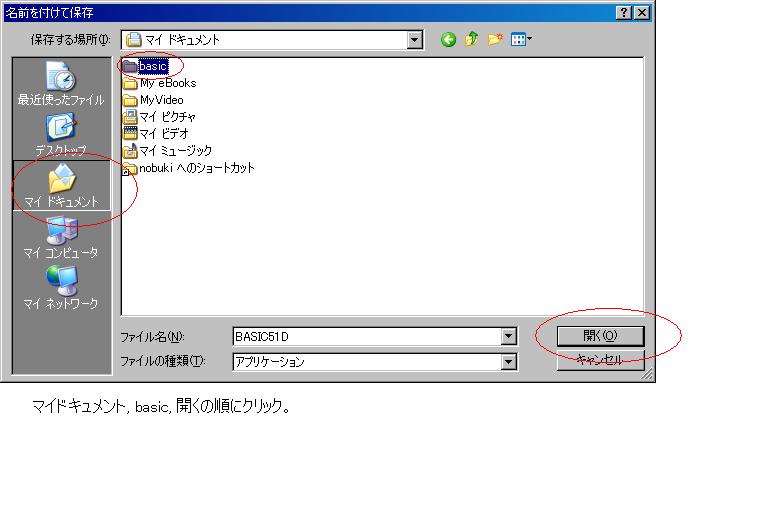Open 最近使ったファイル in the places bar
Image resolution: width=773 pixels, height=509 pixels.
pyautogui.click(x=61, y=83)
